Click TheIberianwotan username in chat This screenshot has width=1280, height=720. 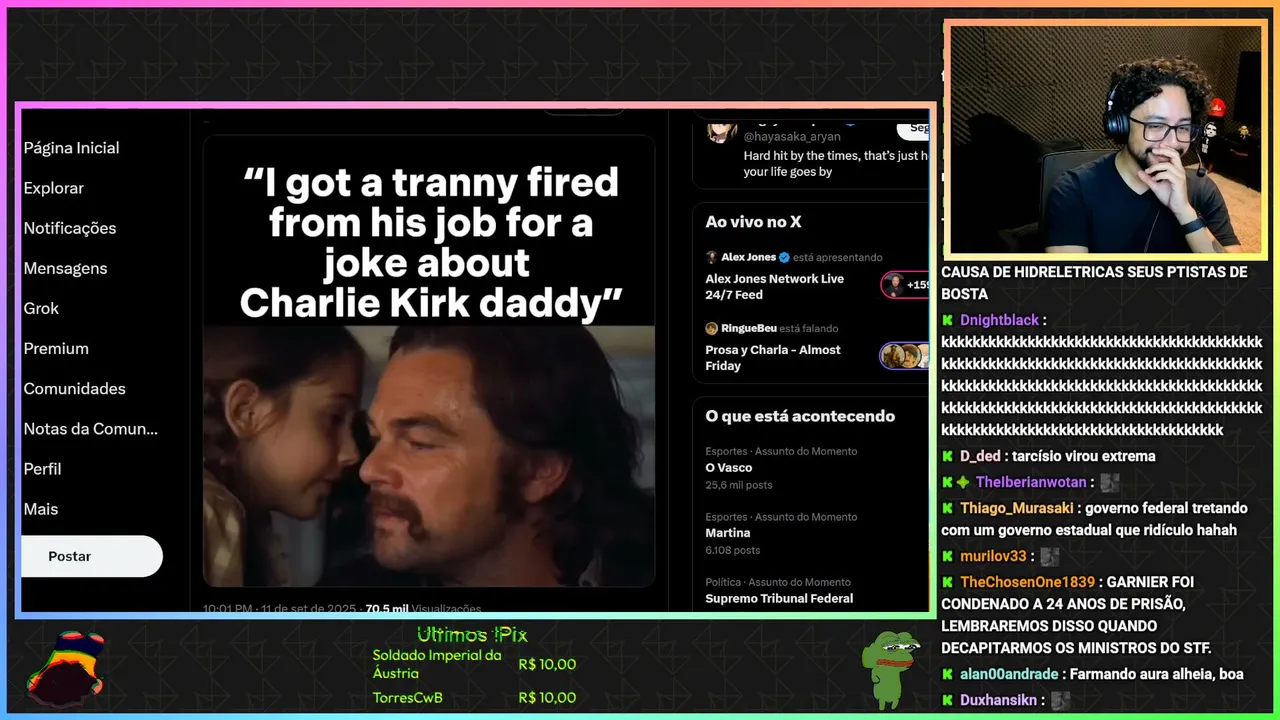tap(1031, 482)
